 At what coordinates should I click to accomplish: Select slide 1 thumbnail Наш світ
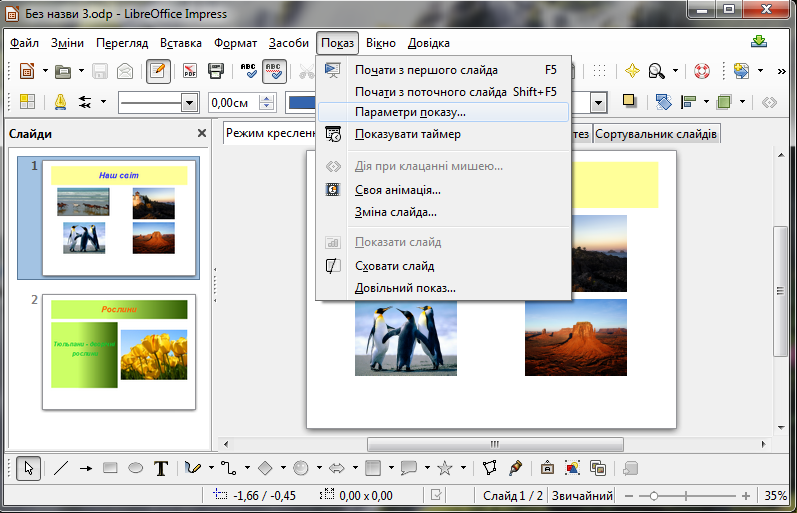(x=119, y=218)
